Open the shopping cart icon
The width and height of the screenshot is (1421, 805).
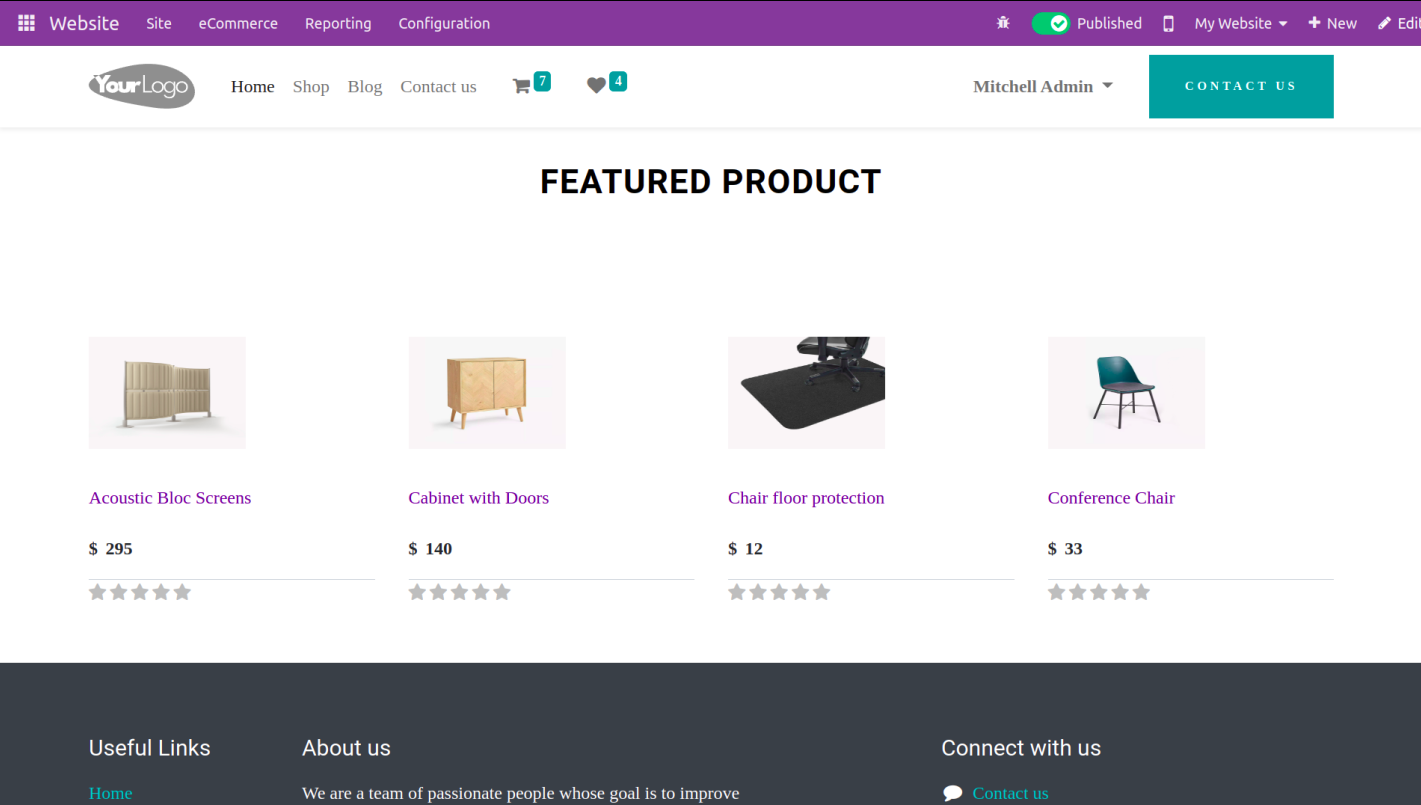coord(521,87)
